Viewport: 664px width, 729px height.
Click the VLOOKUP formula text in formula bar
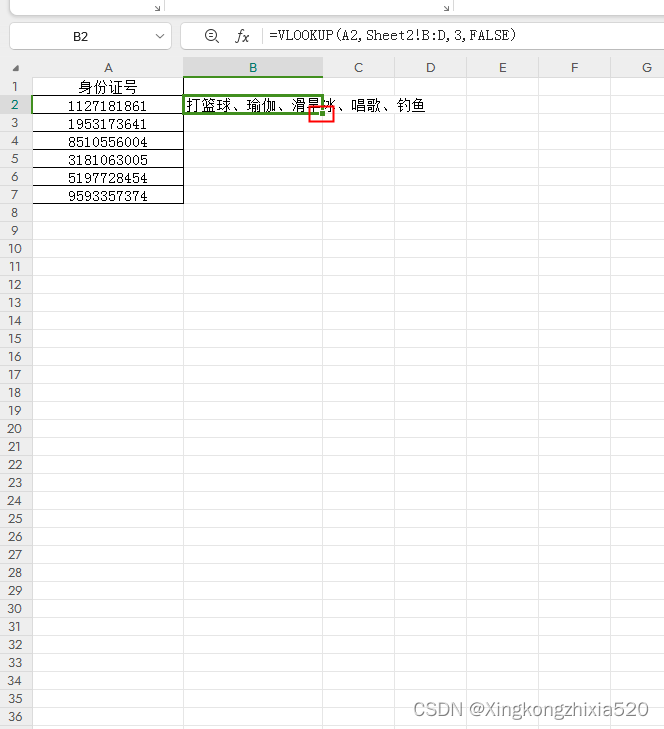point(392,35)
